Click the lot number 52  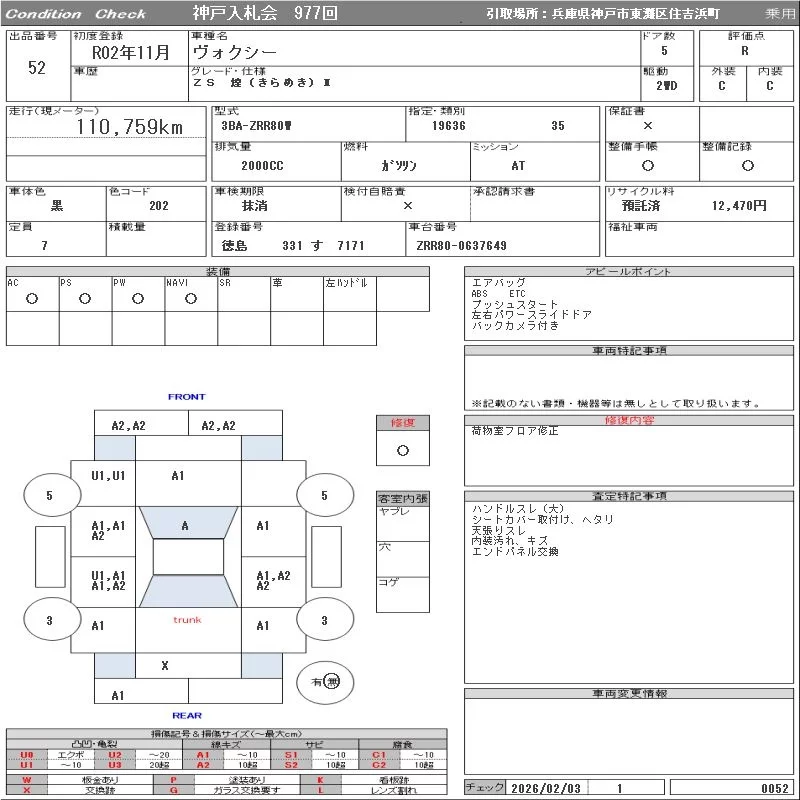pos(37,68)
